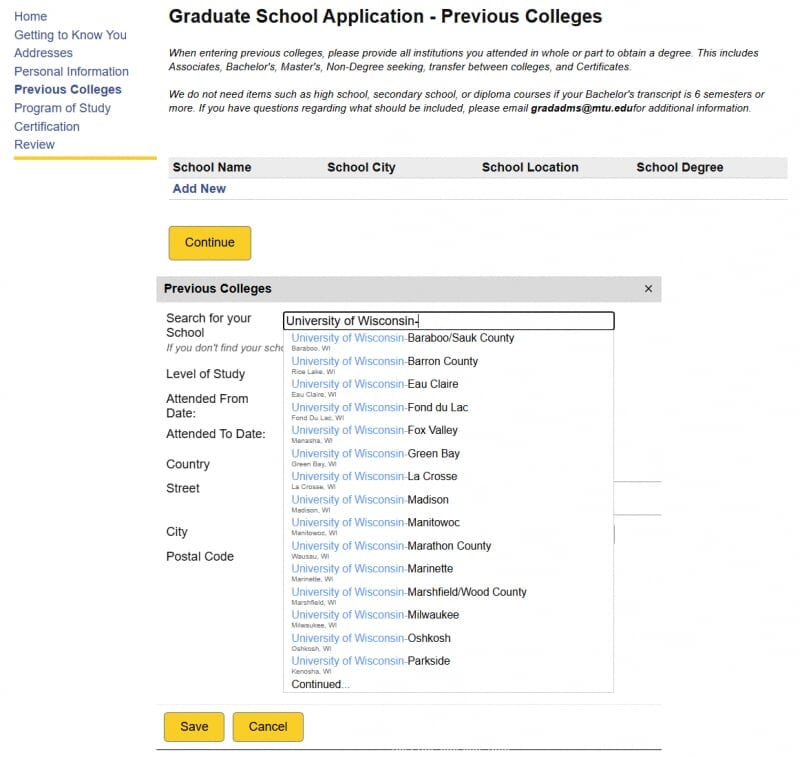This screenshot has height=757, width=800.
Task: Select University of Wisconsin-Fond du Lac
Action: pyautogui.click(x=448, y=412)
